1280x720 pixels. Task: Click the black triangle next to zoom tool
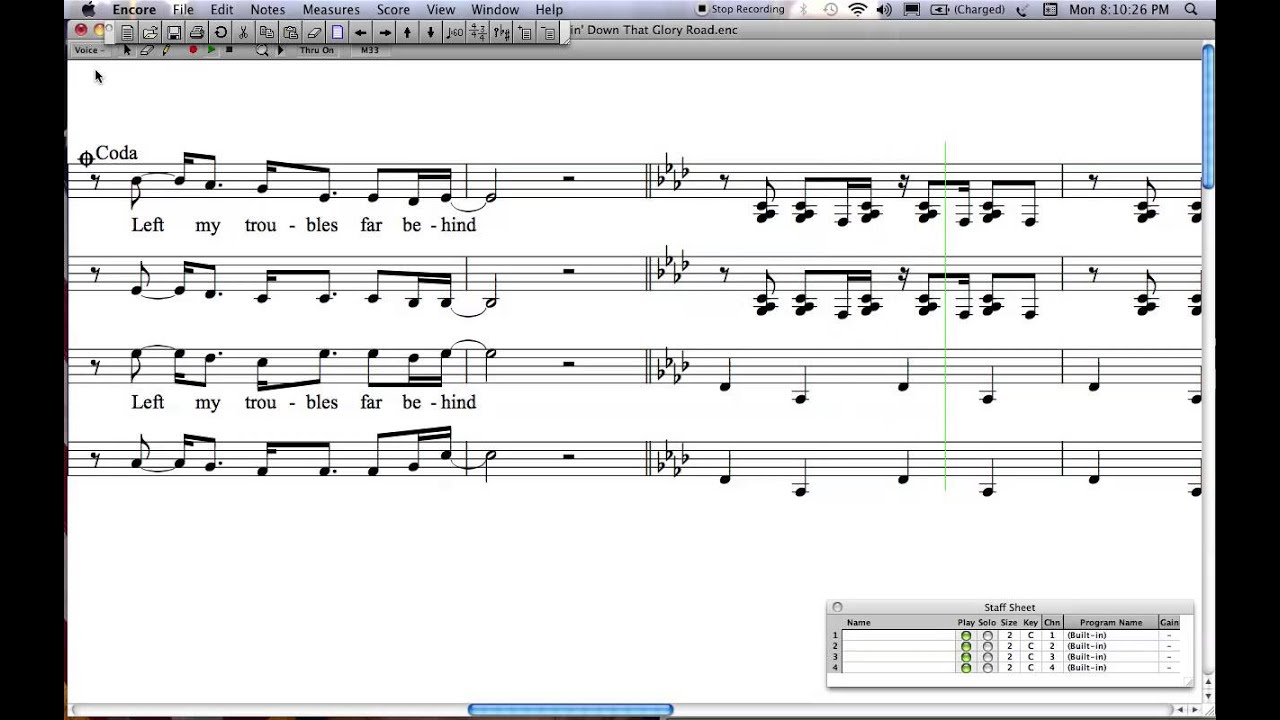pyautogui.click(x=280, y=50)
